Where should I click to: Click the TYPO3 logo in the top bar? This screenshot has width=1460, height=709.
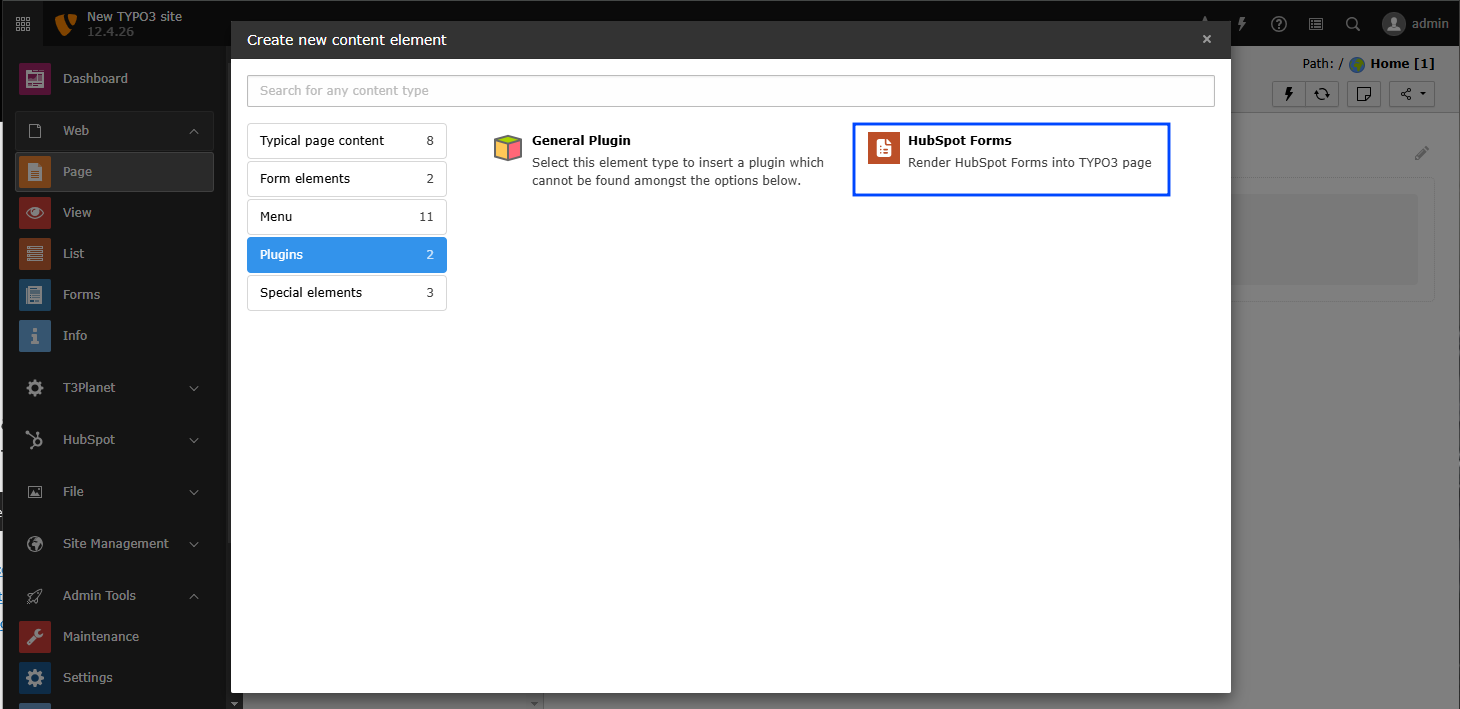tap(65, 24)
